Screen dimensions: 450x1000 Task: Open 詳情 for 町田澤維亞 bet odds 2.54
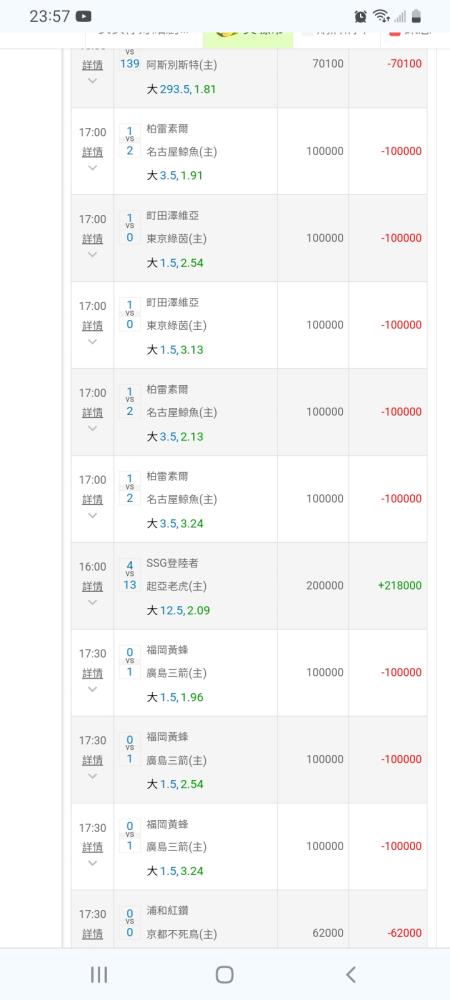point(92,239)
